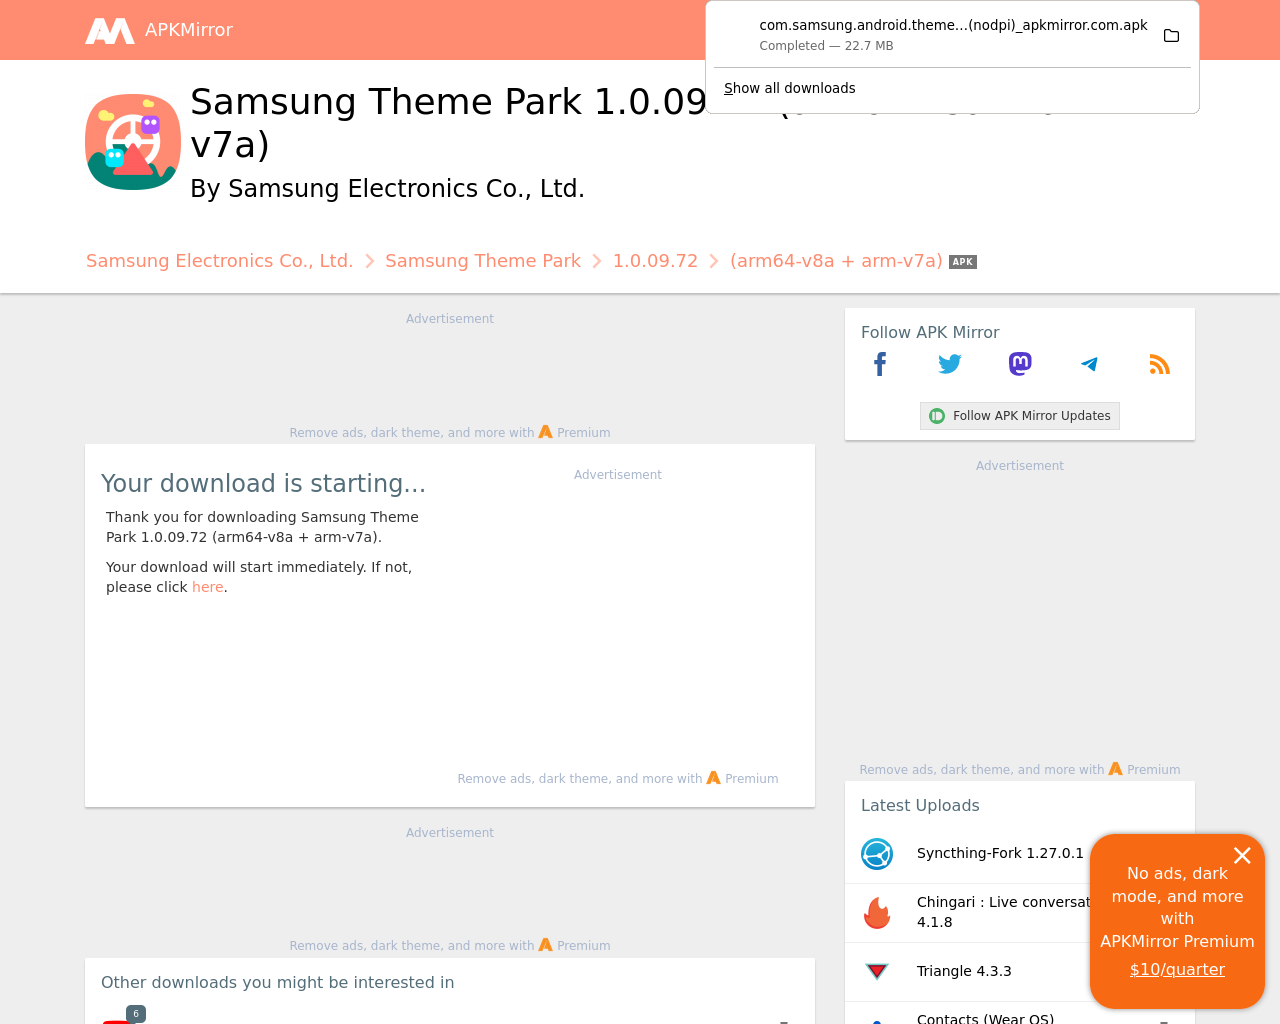Viewport: 1280px width, 1024px height.
Task: Open Chingari : Live conversation 4.1.8 entry
Action: tap(1003, 912)
